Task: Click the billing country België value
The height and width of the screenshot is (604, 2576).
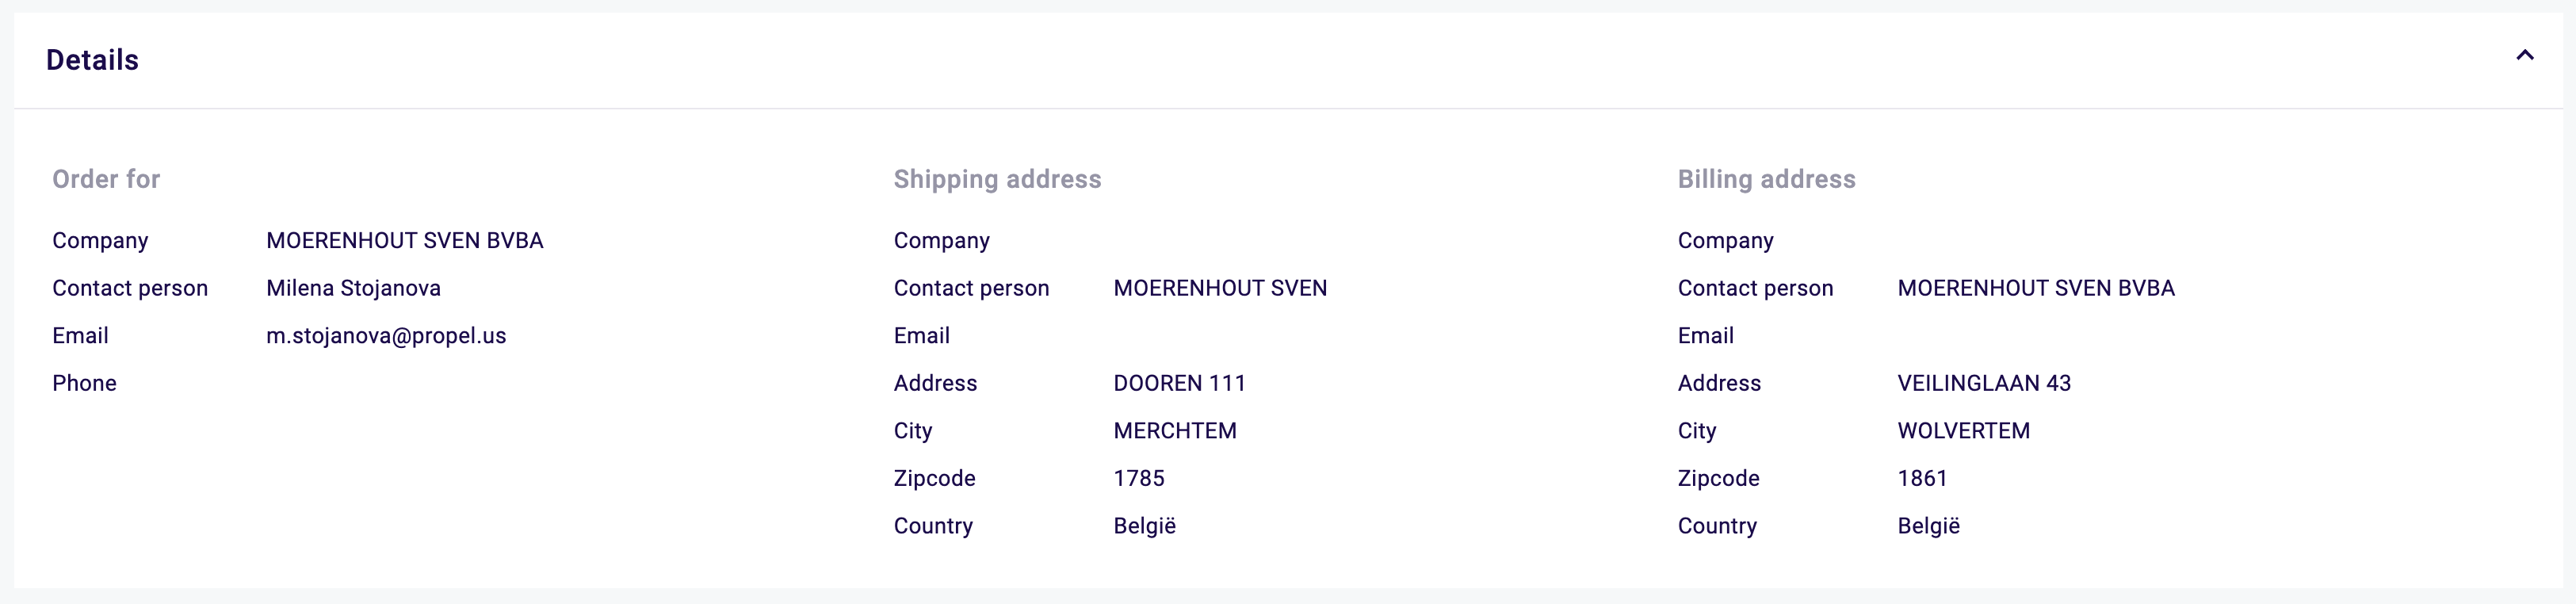Action: 1928,526
